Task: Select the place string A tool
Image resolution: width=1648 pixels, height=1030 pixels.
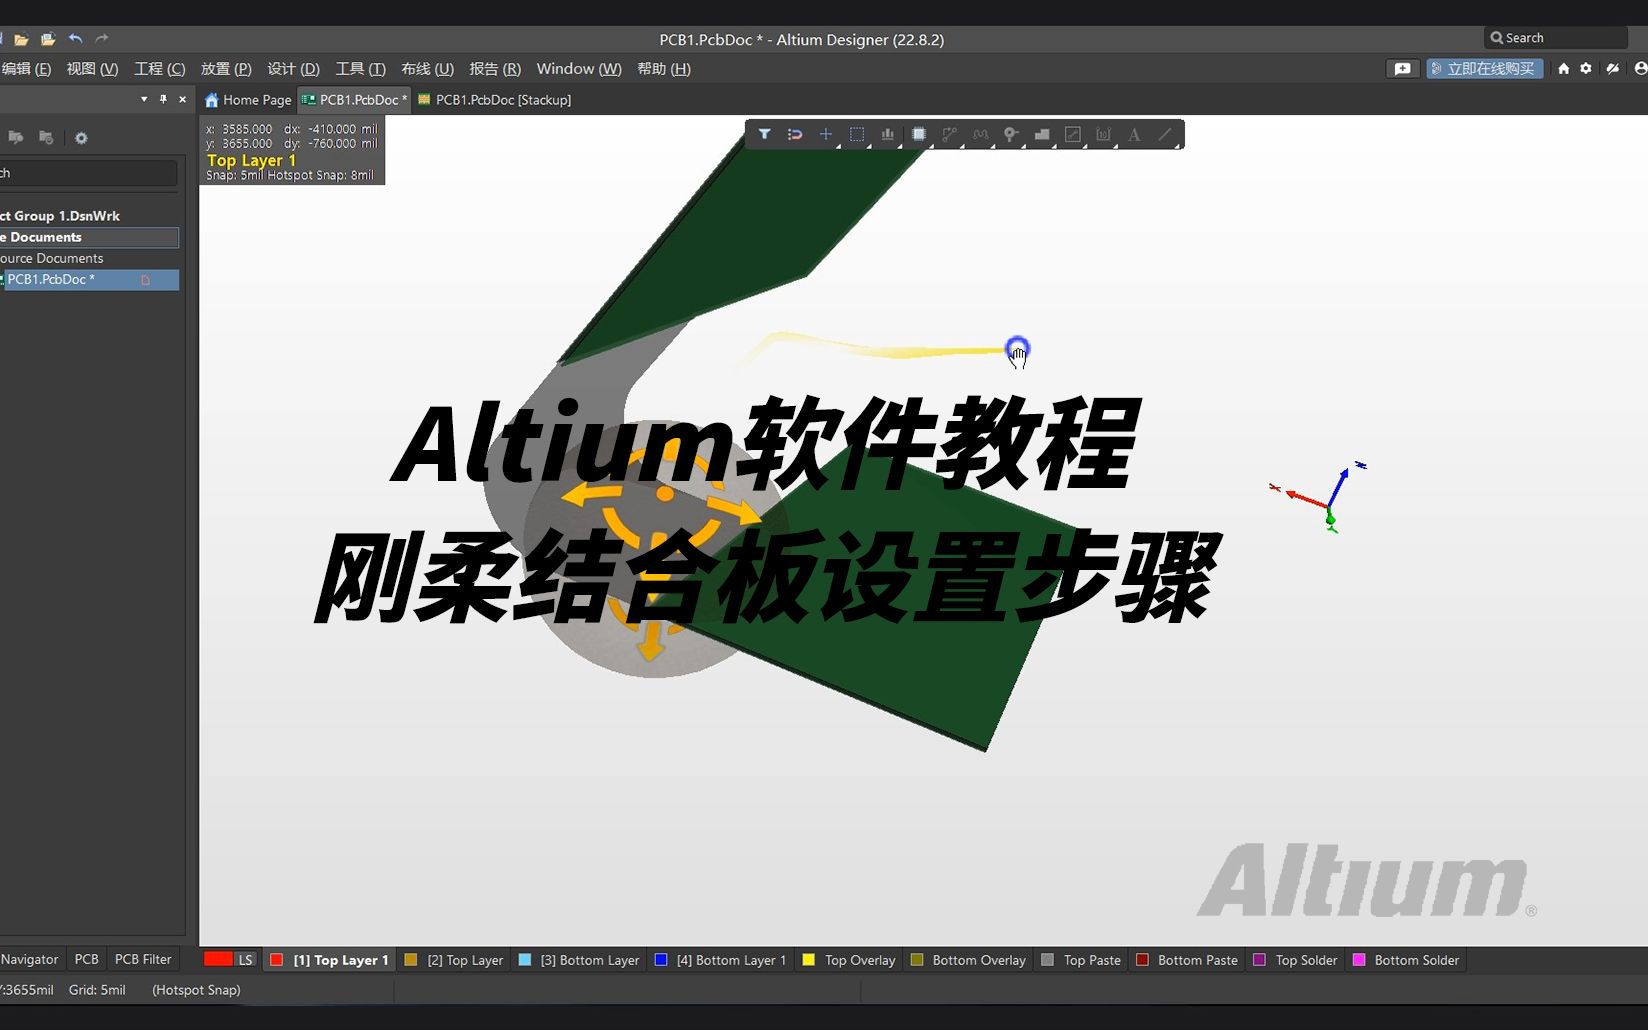Action: [1134, 134]
